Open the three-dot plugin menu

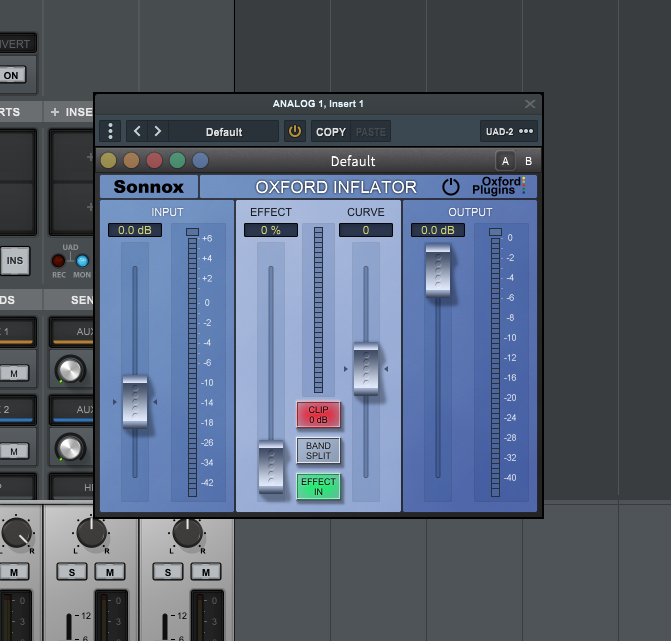click(110, 131)
